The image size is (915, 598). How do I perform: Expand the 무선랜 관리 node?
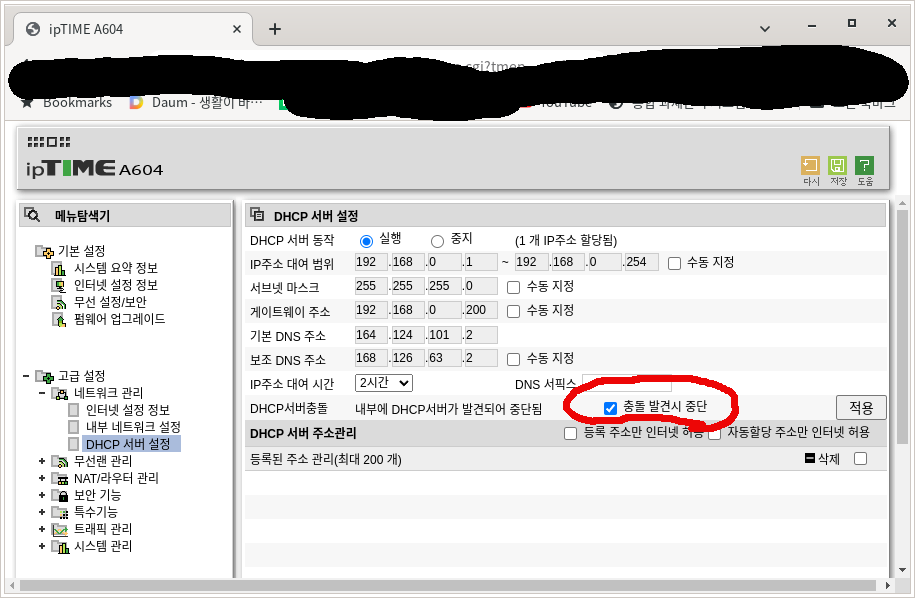[42, 461]
